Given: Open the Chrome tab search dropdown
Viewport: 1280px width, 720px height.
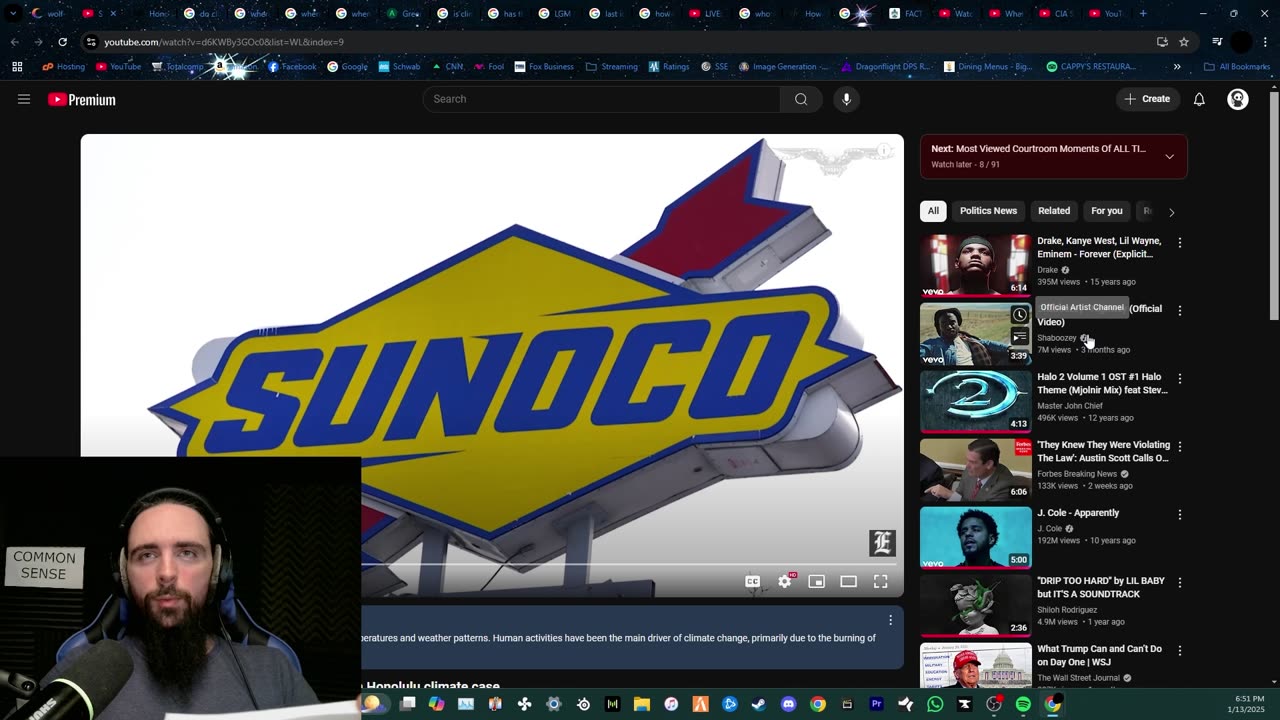Looking at the screenshot, I should (x=12, y=14).
